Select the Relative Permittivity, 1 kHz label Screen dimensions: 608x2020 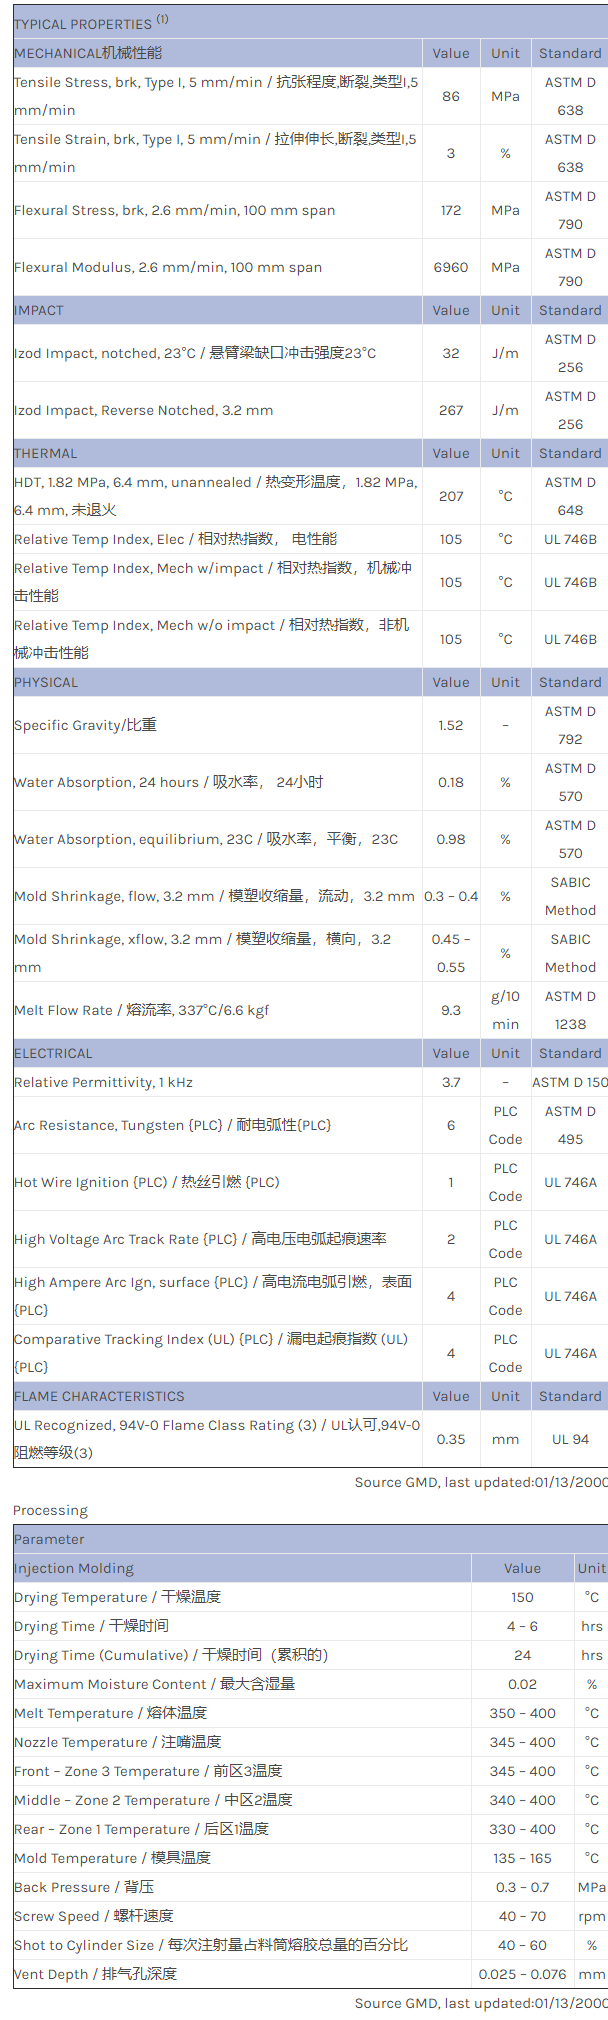(103, 1082)
